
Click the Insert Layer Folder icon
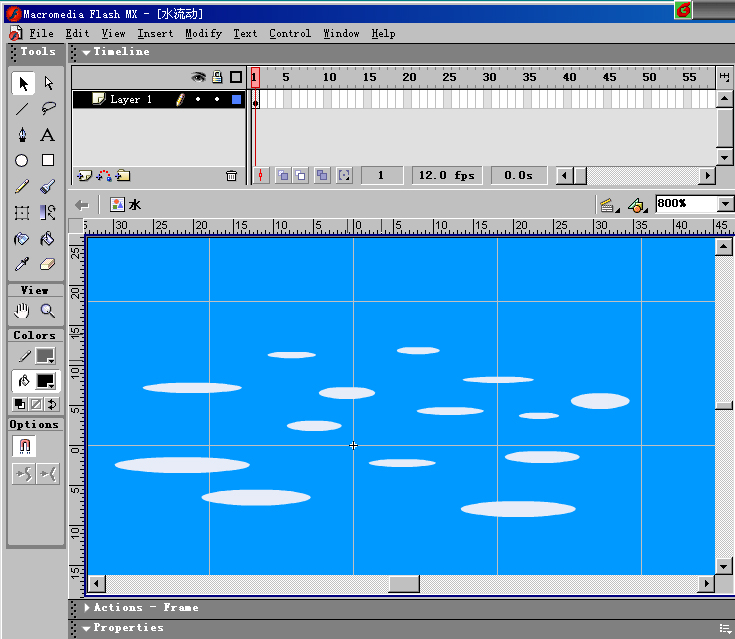(x=123, y=176)
